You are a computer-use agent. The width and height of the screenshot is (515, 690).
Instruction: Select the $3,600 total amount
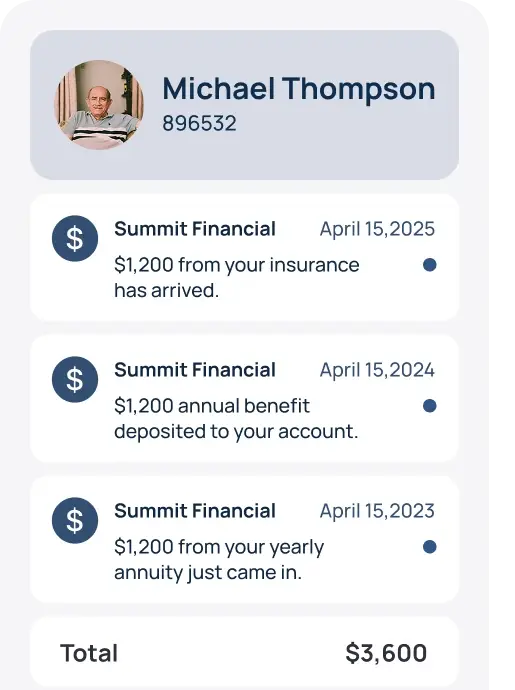[386, 653]
